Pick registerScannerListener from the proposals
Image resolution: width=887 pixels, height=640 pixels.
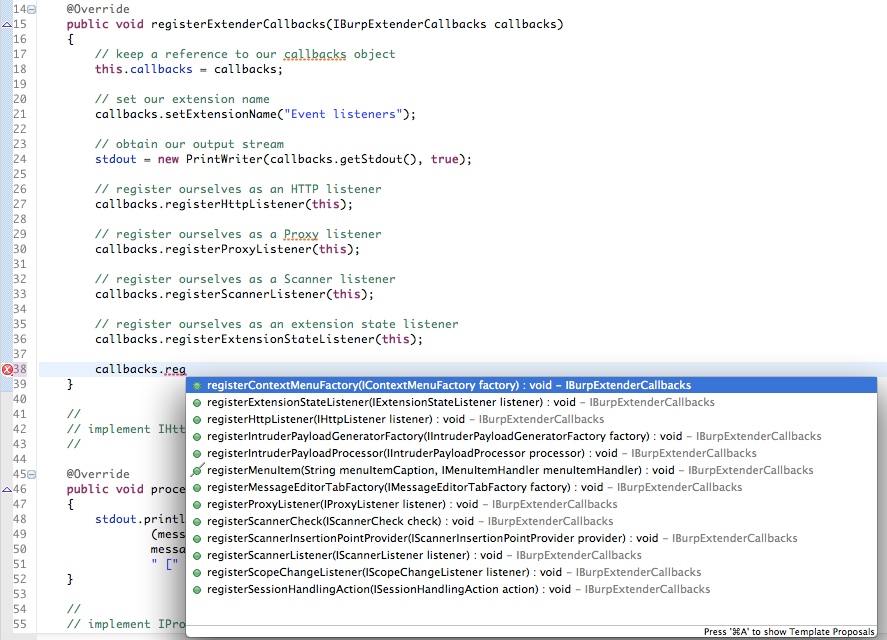click(340, 555)
